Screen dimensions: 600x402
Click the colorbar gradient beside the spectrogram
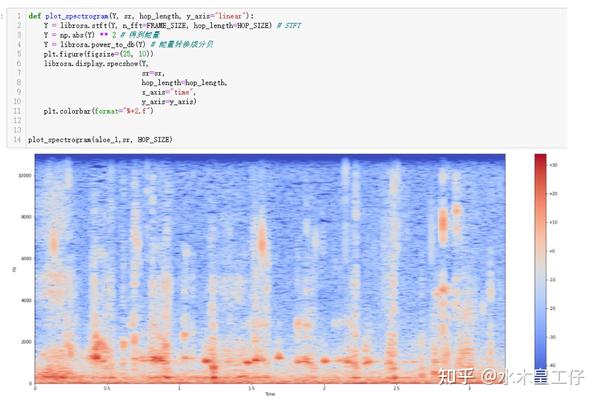click(x=540, y=269)
